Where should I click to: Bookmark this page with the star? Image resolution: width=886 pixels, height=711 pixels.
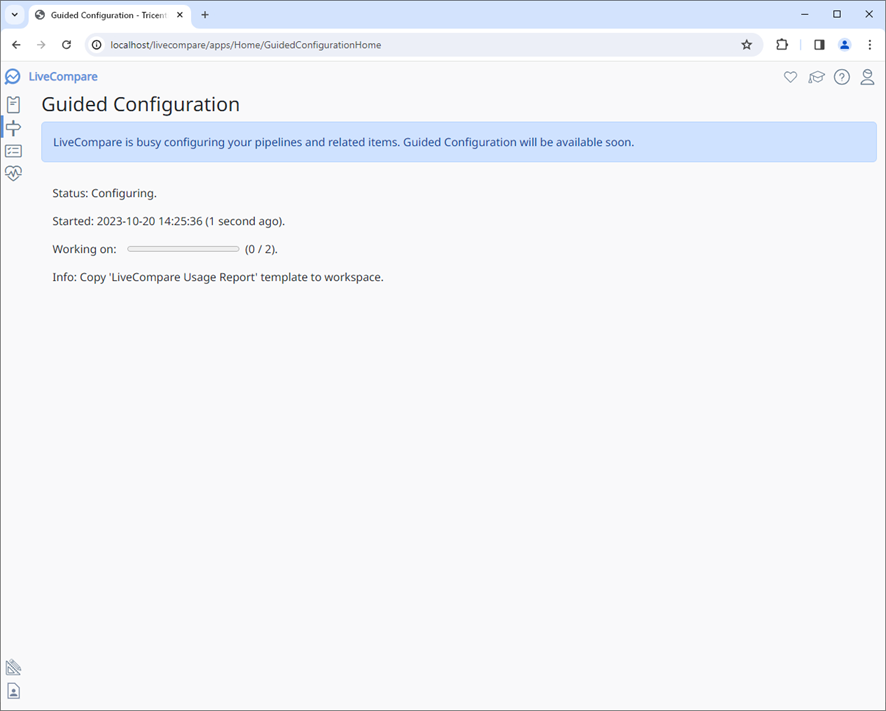pos(747,44)
